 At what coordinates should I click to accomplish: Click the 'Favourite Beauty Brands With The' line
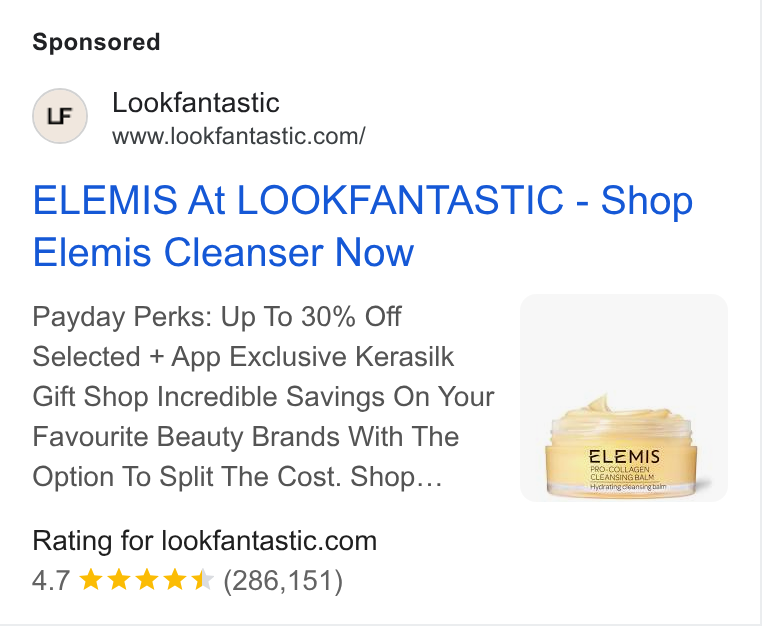coord(245,436)
